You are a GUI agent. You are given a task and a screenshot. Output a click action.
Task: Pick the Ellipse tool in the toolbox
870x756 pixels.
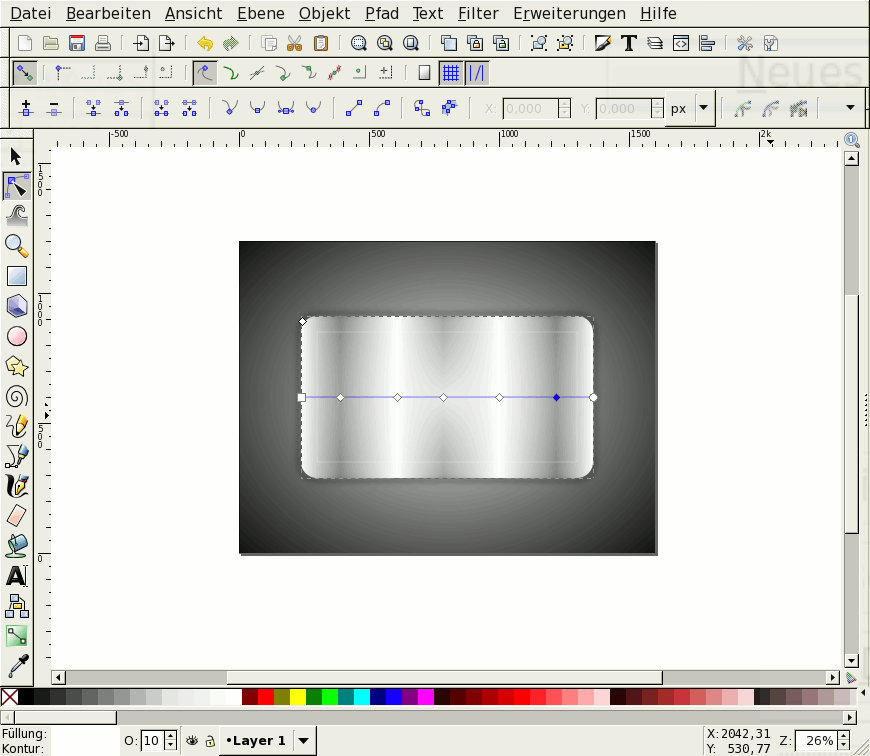click(16, 336)
